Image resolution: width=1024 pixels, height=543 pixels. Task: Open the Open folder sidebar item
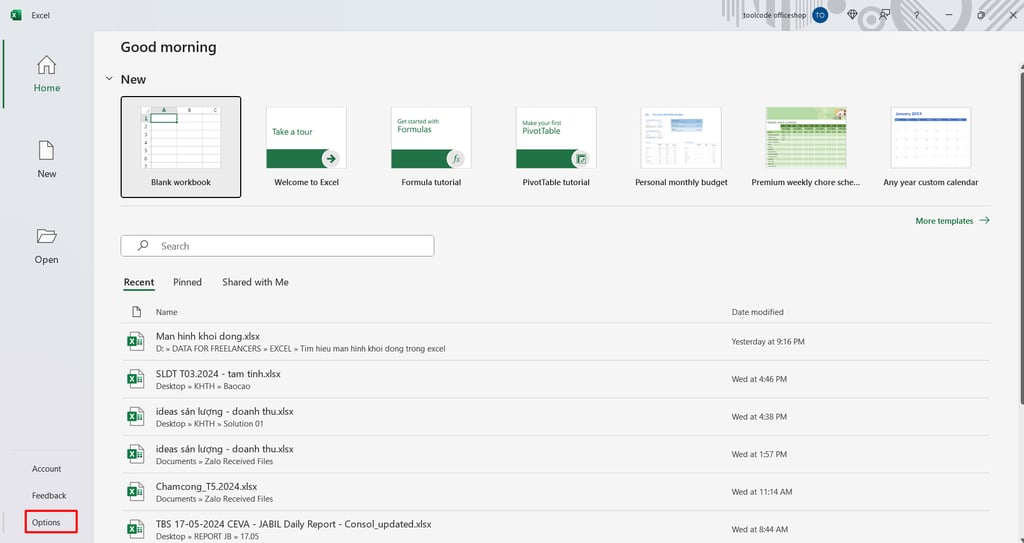[46, 246]
